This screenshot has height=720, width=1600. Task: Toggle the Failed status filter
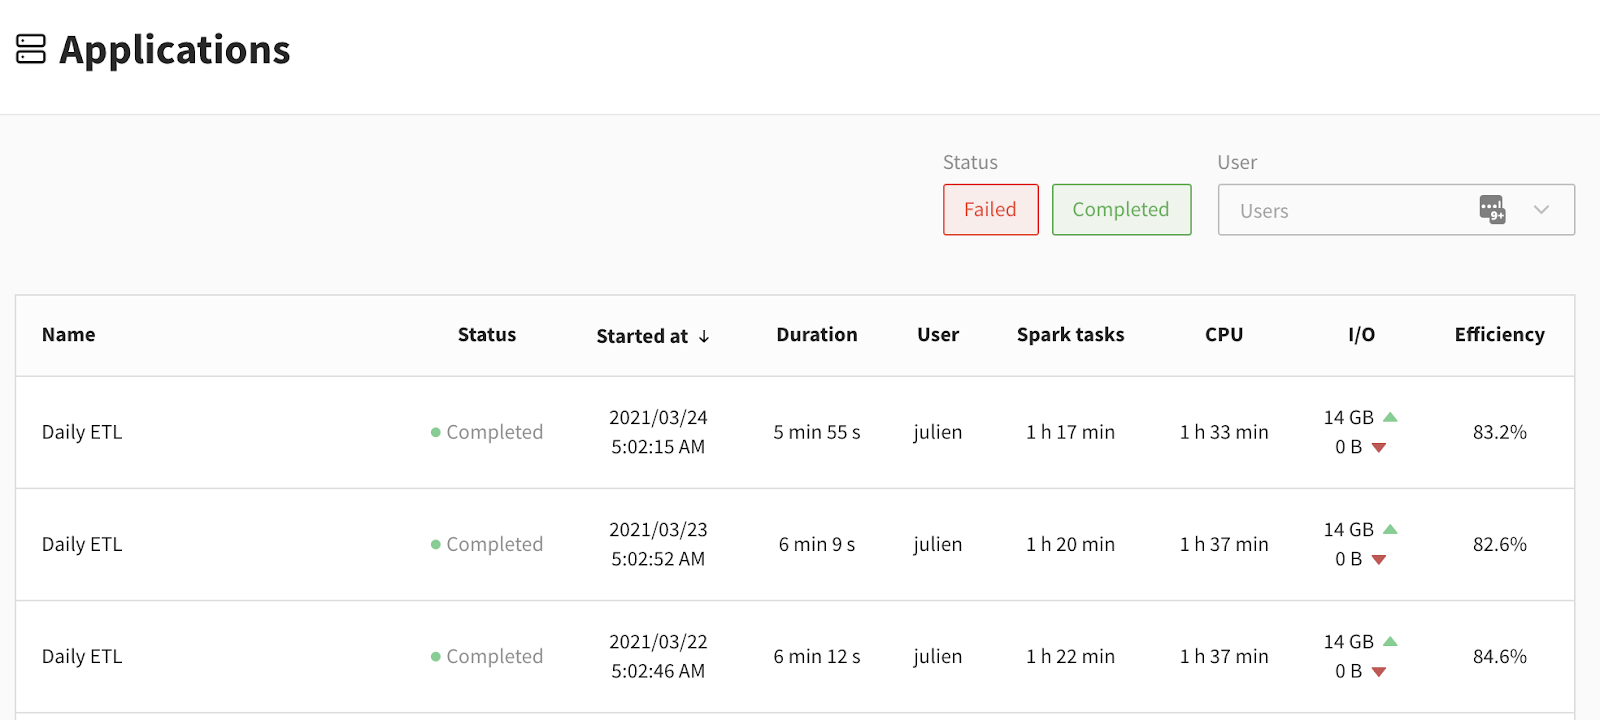tap(990, 210)
